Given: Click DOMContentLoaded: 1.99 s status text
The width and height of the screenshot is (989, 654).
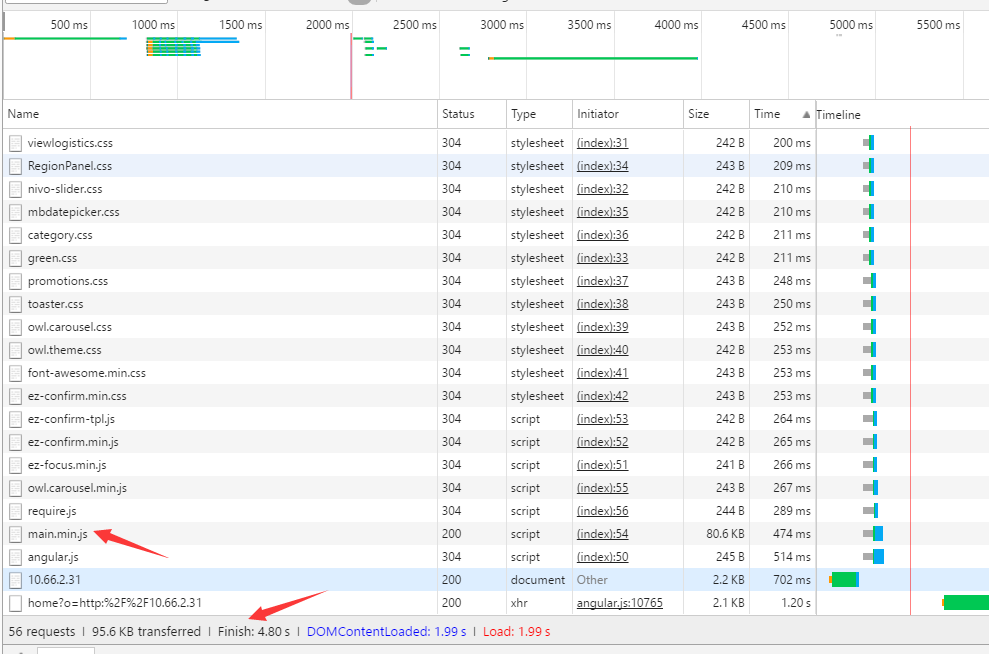Looking at the screenshot, I should pyautogui.click(x=387, y=631).
